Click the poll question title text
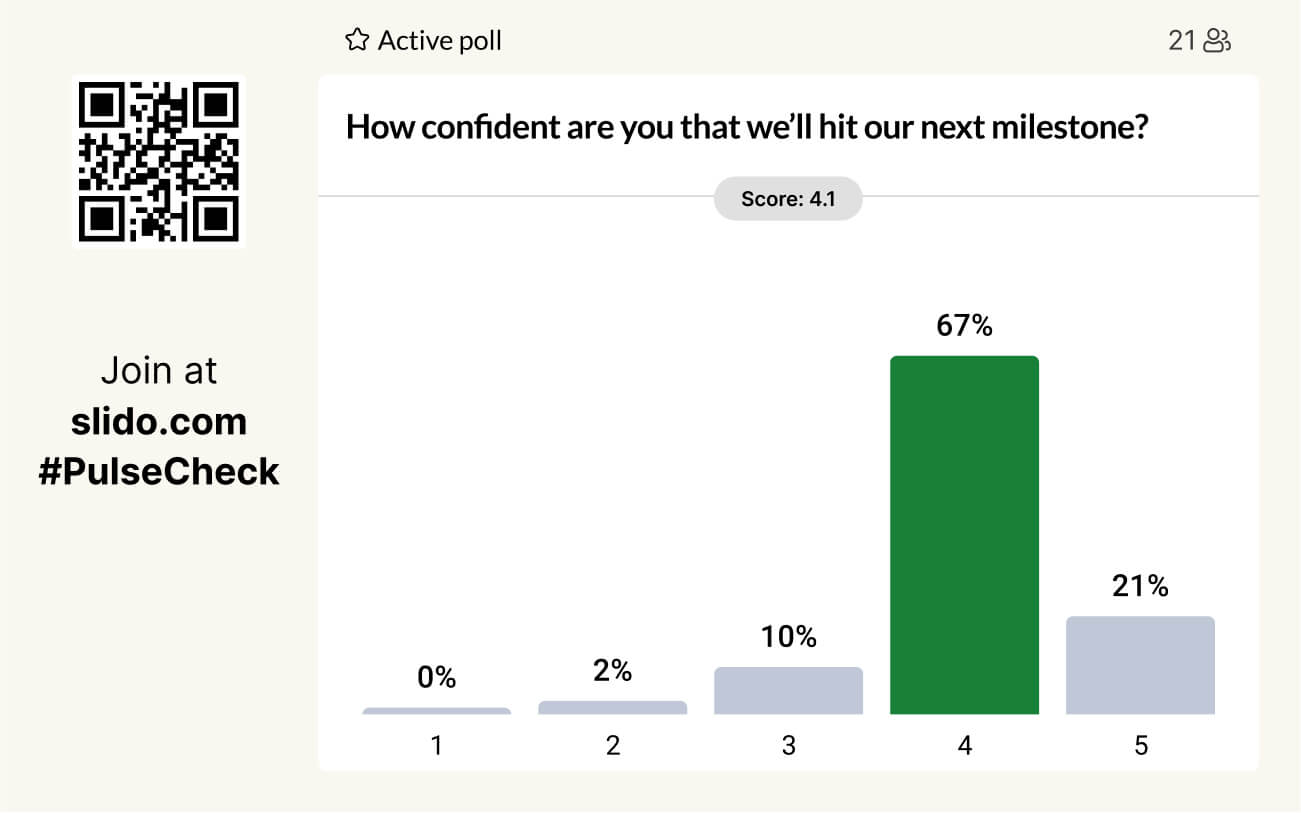Image resolution: width=1301 pixels, height=813 pixels. (x=745, y=127)
